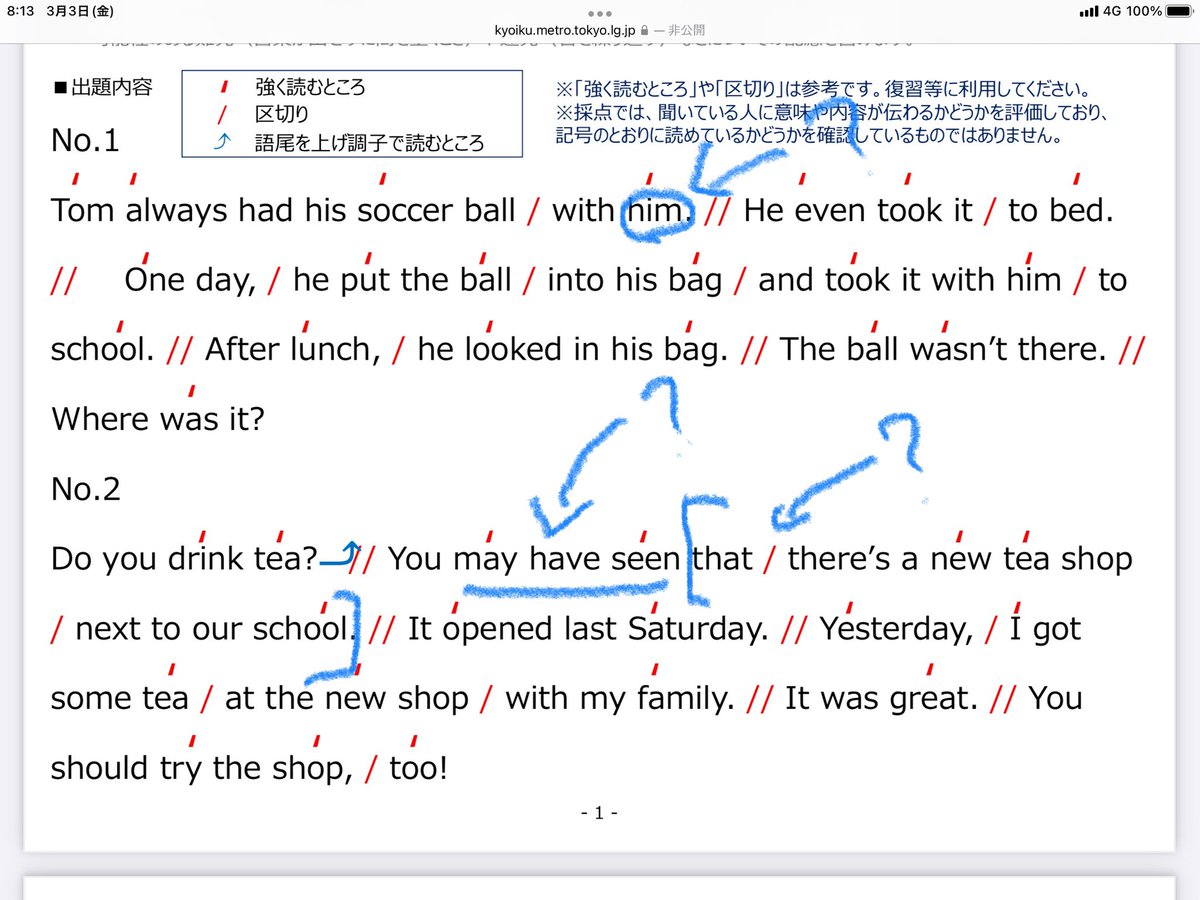Select the phrase "there's a new tea shop"
Viewport: 1200px width, 900px height.
(960, 559)
